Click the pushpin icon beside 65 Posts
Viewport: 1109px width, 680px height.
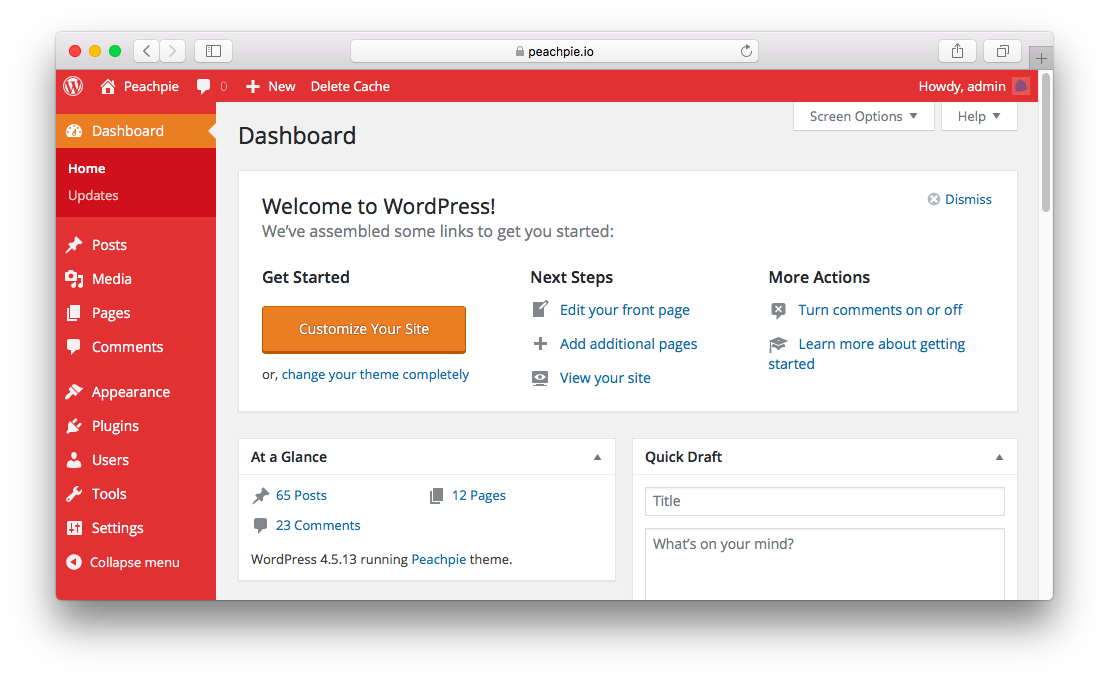(261, 495)
